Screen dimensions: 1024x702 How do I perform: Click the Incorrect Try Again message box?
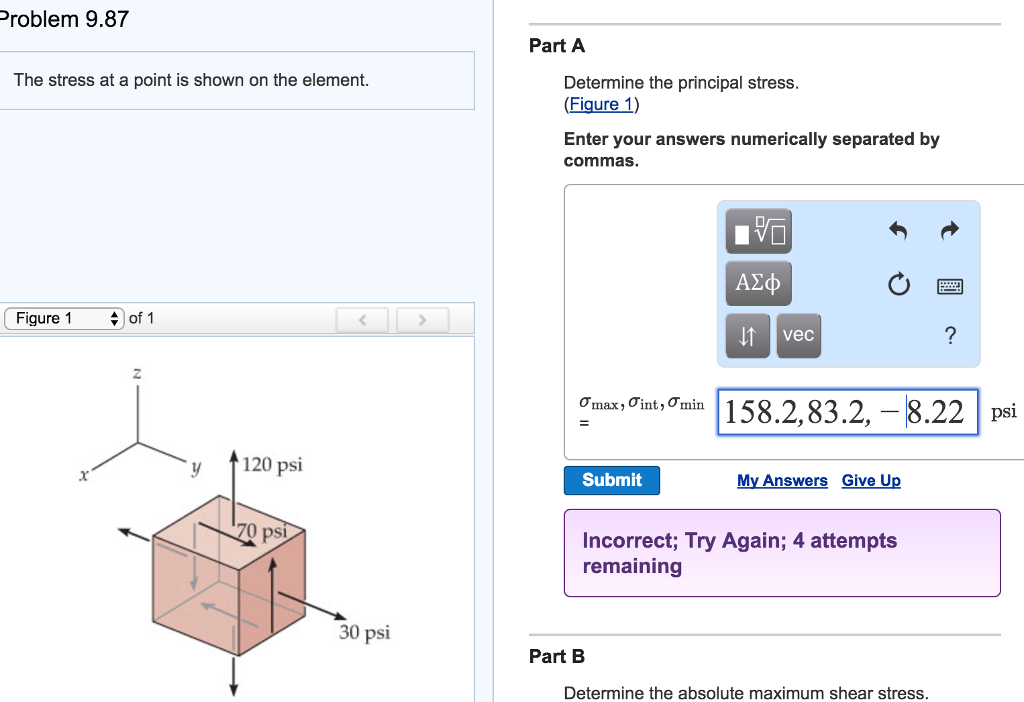782,552
